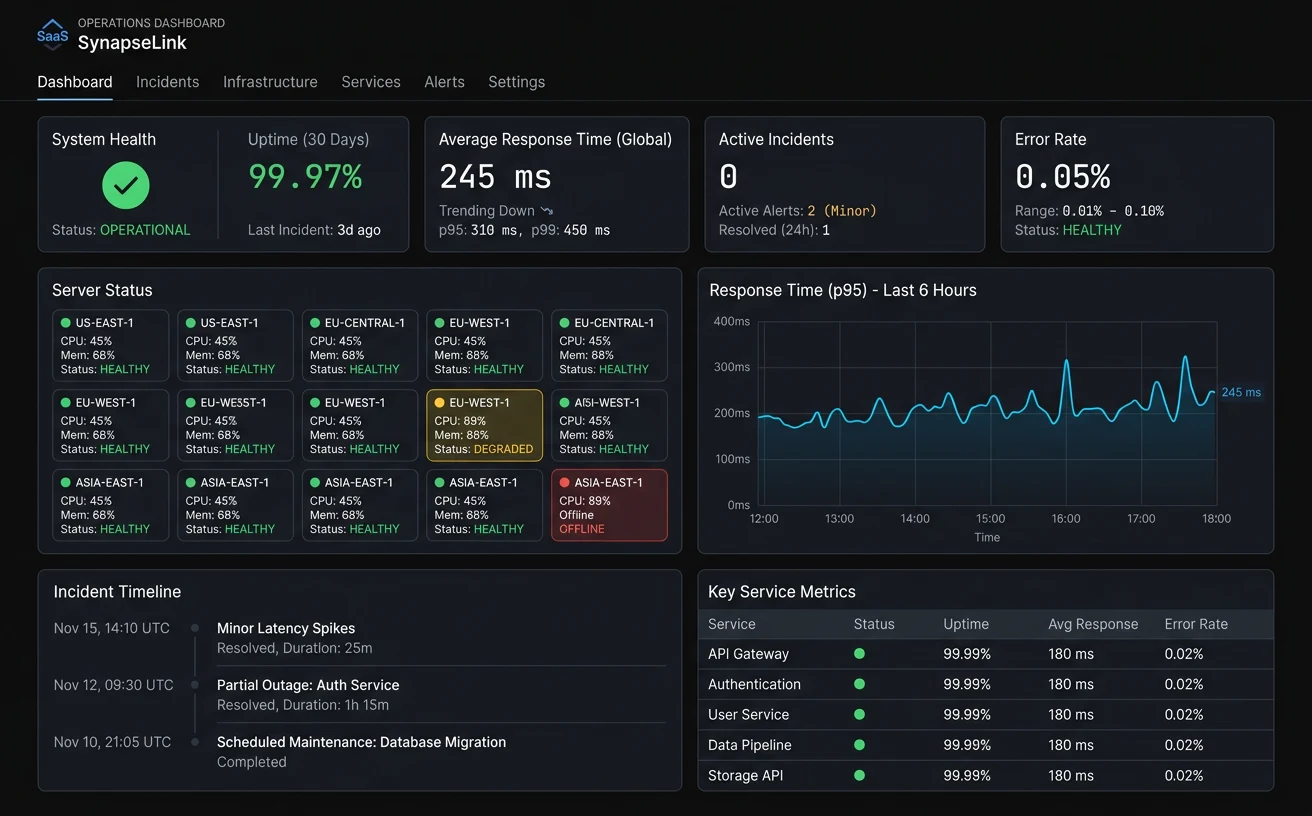The image size is (1312, 816).
Task: Select the healthy EU-WEST-1 card with Mem 88%
Action: 484,346
